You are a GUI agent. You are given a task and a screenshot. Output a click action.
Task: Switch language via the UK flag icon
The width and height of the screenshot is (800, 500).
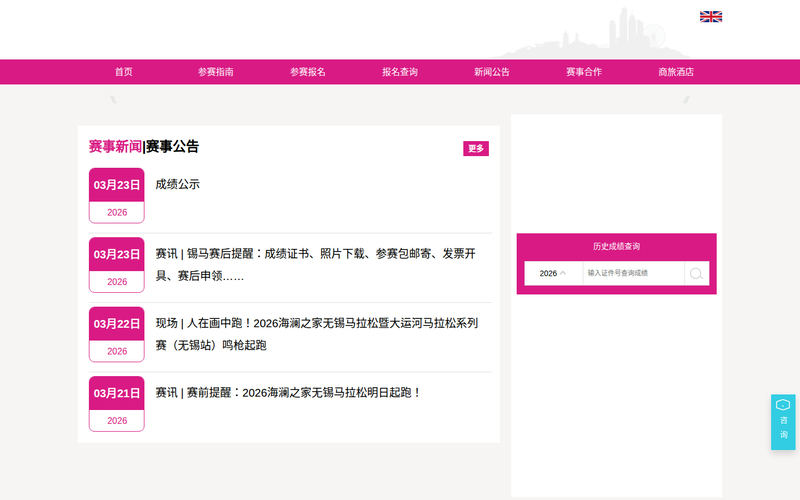[711, 17]
